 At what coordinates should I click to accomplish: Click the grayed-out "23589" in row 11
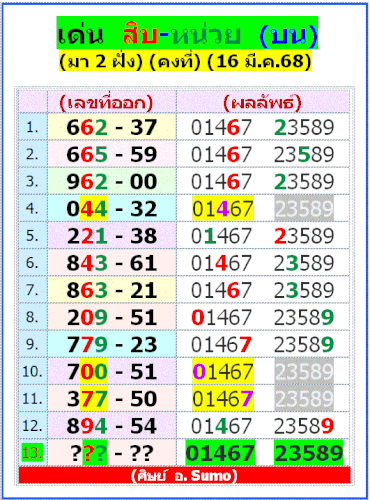click(304, 399)
